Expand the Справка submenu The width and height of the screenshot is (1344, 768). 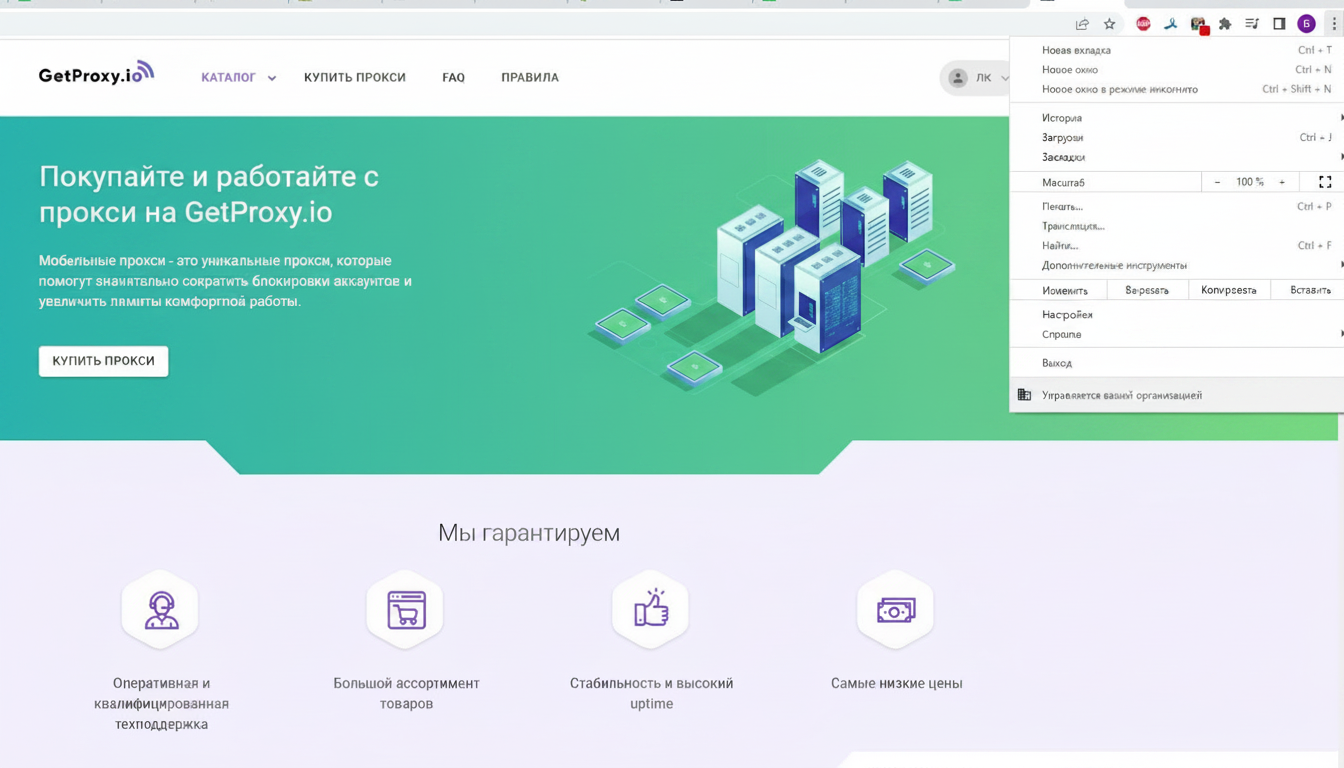[1177, 334]
